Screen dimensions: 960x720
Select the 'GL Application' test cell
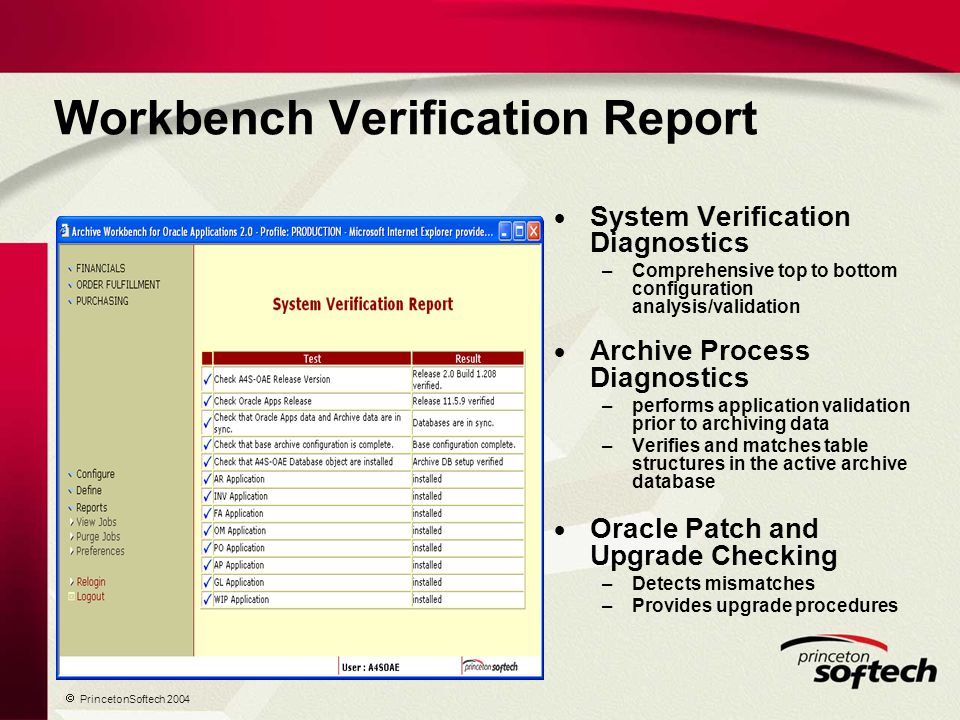point(312,582)
